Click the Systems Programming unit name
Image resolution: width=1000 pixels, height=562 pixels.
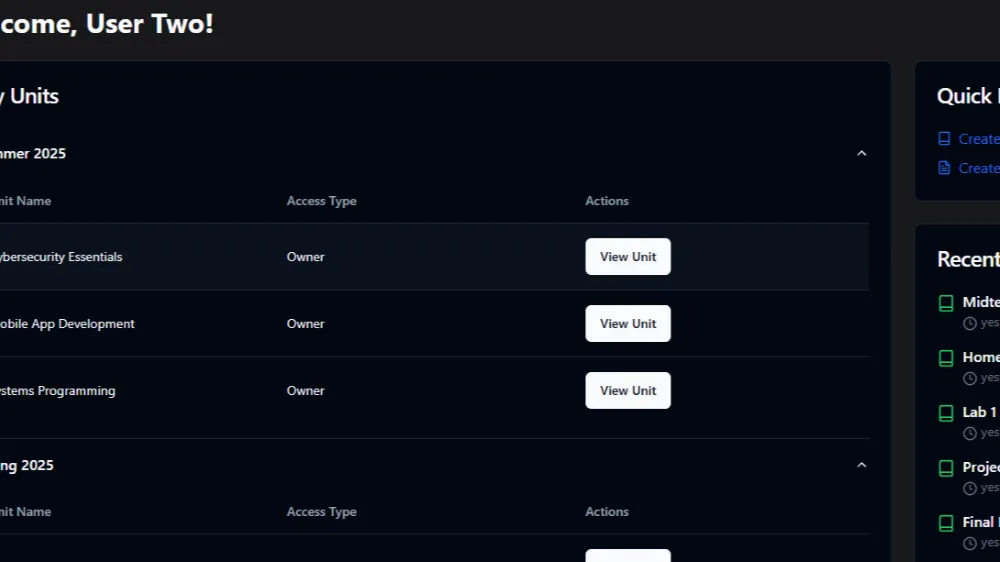point(57,390)
